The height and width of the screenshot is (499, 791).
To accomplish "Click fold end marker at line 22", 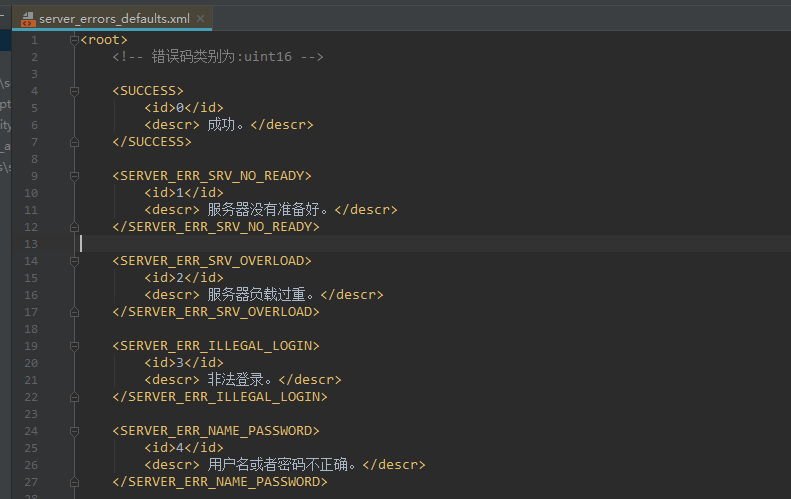I will [74, 397].
